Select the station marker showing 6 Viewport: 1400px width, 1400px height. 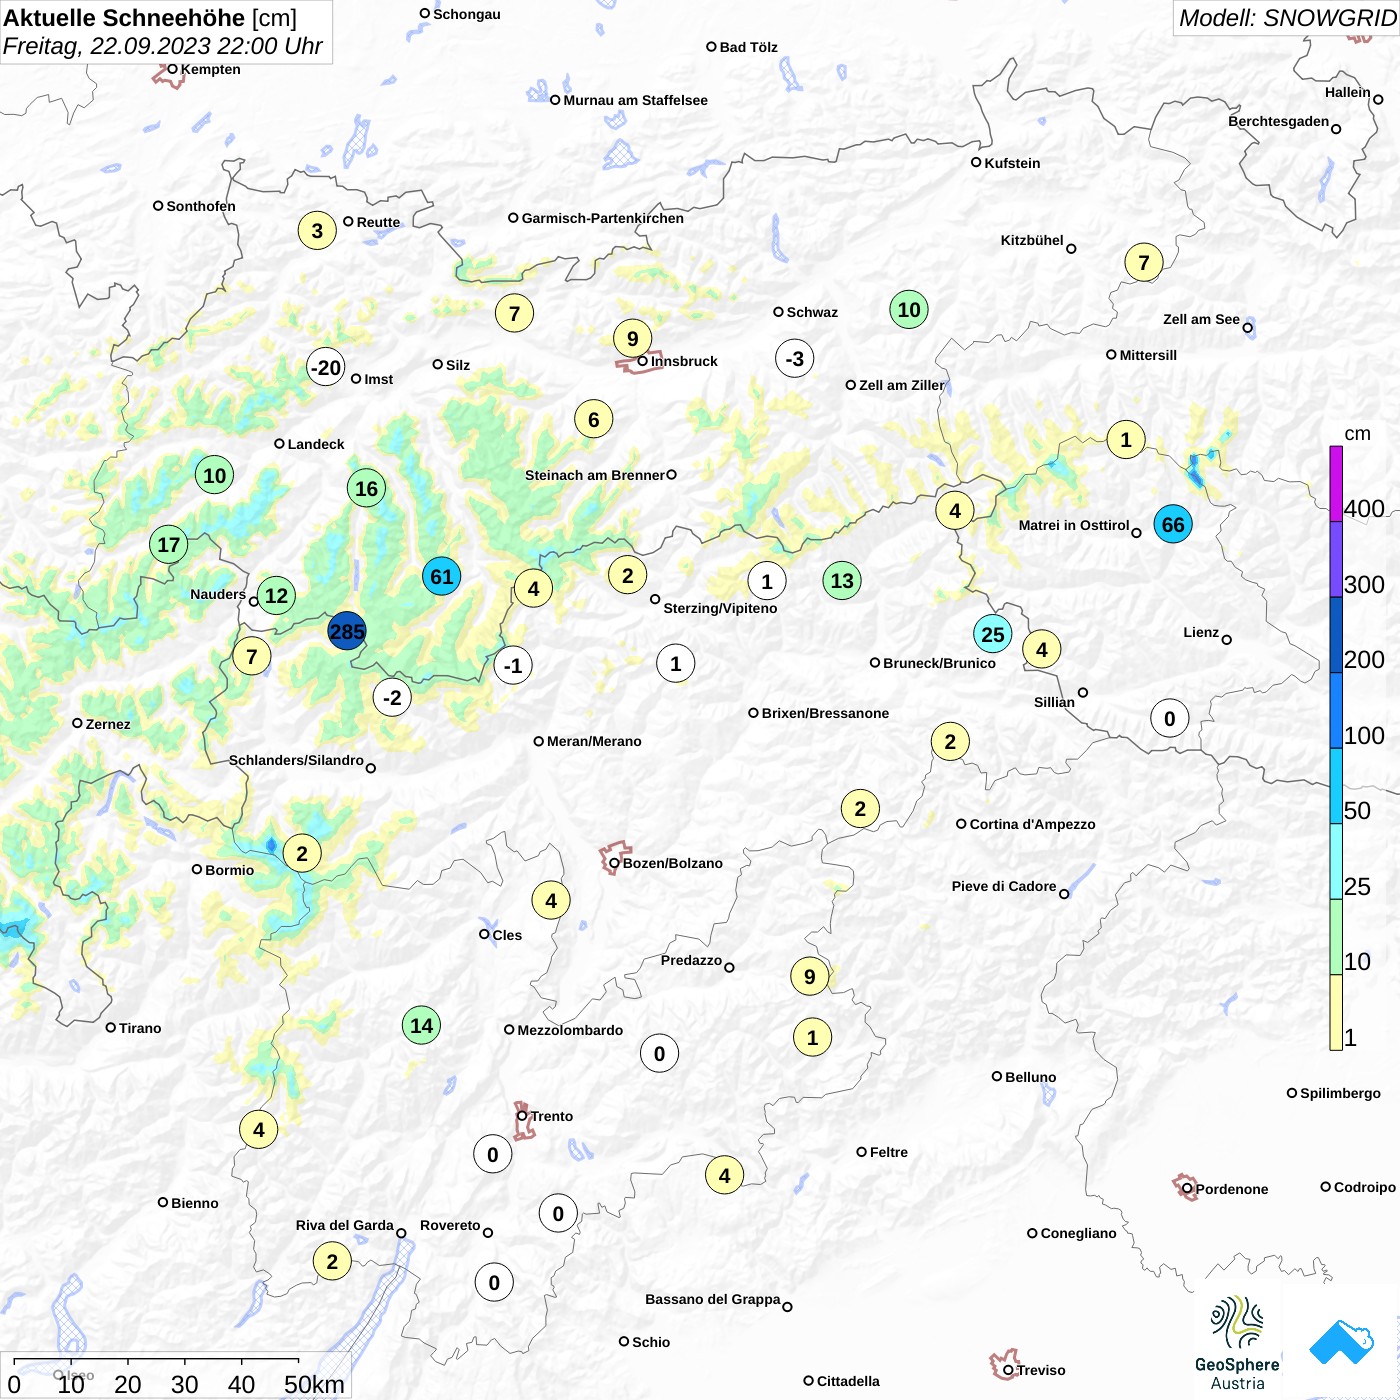point(594,420)
